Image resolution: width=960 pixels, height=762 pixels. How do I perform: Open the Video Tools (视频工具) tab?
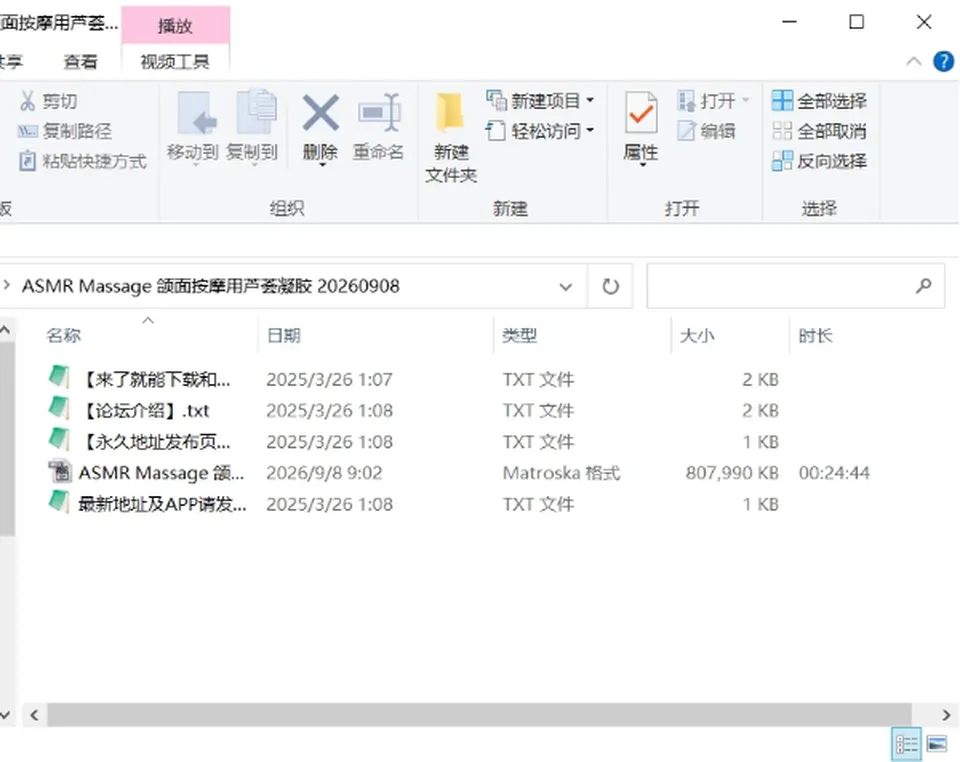(175, 62)
